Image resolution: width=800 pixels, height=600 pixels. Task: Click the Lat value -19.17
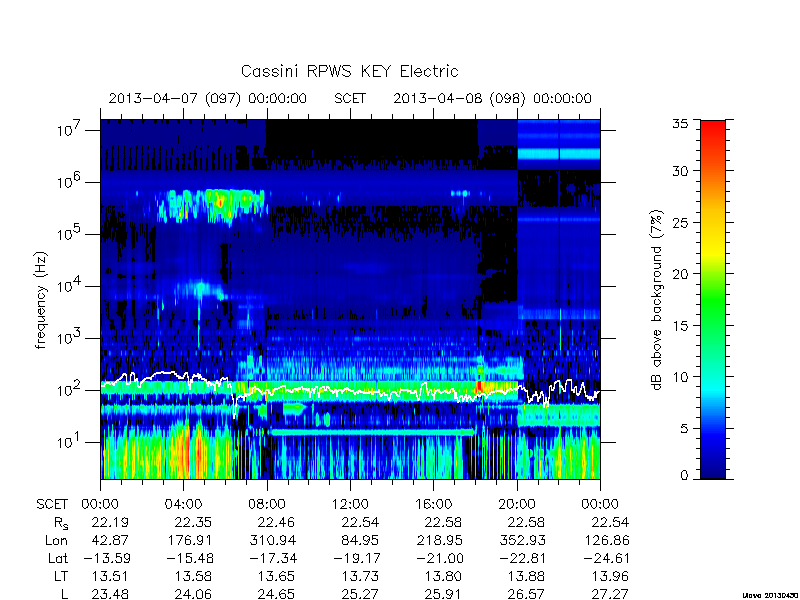click(x=356, y=559)
